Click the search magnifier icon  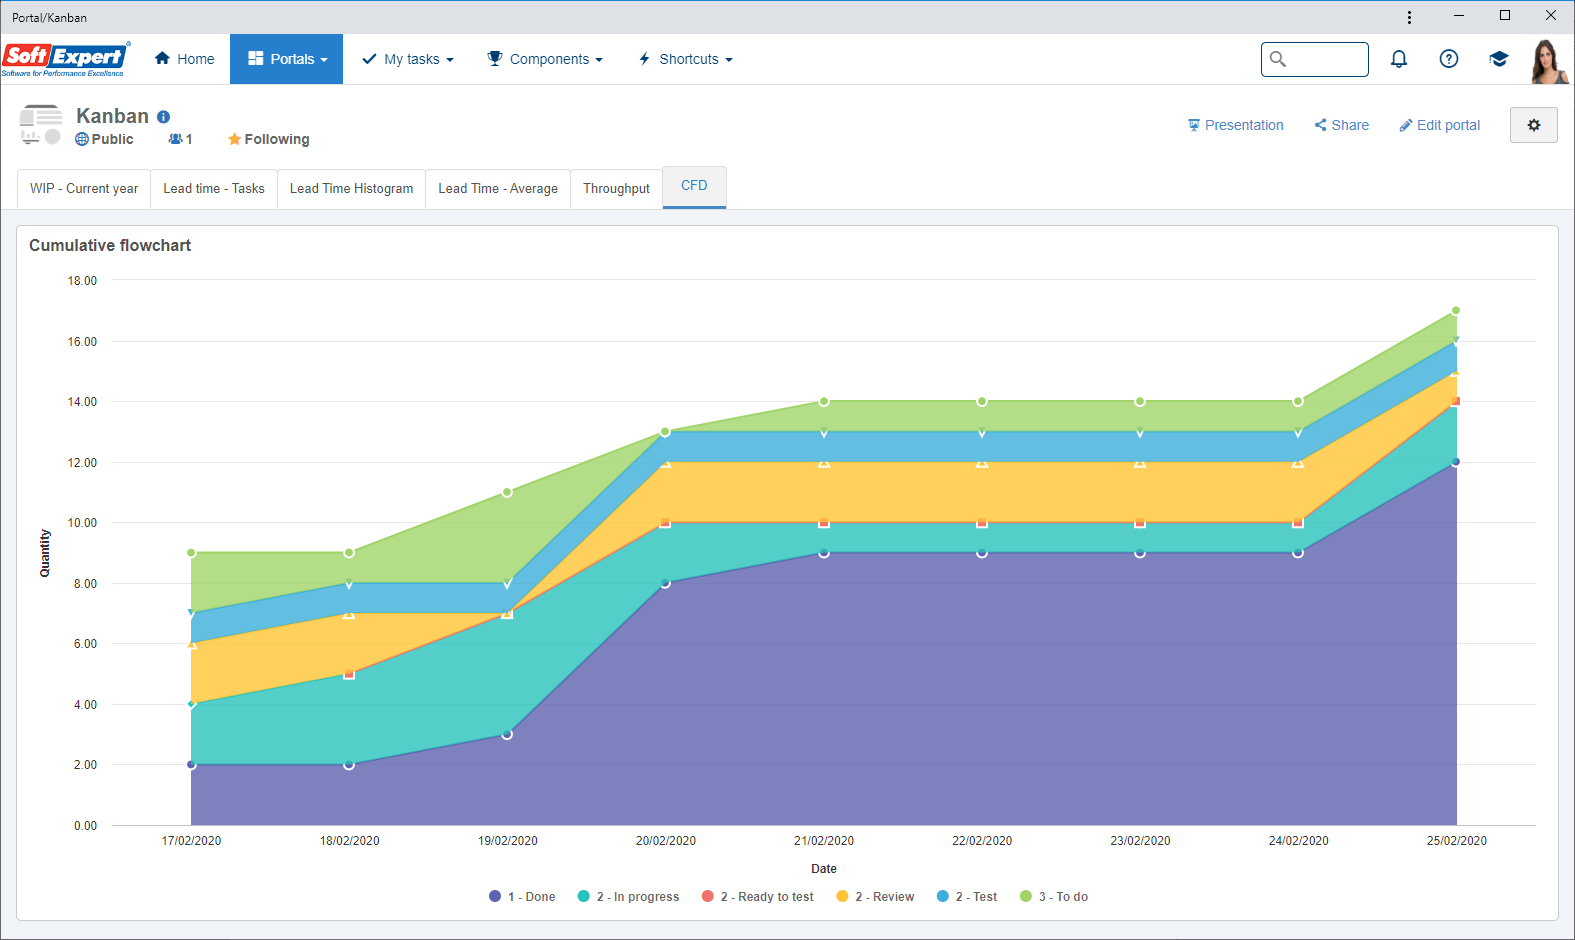1278,59
